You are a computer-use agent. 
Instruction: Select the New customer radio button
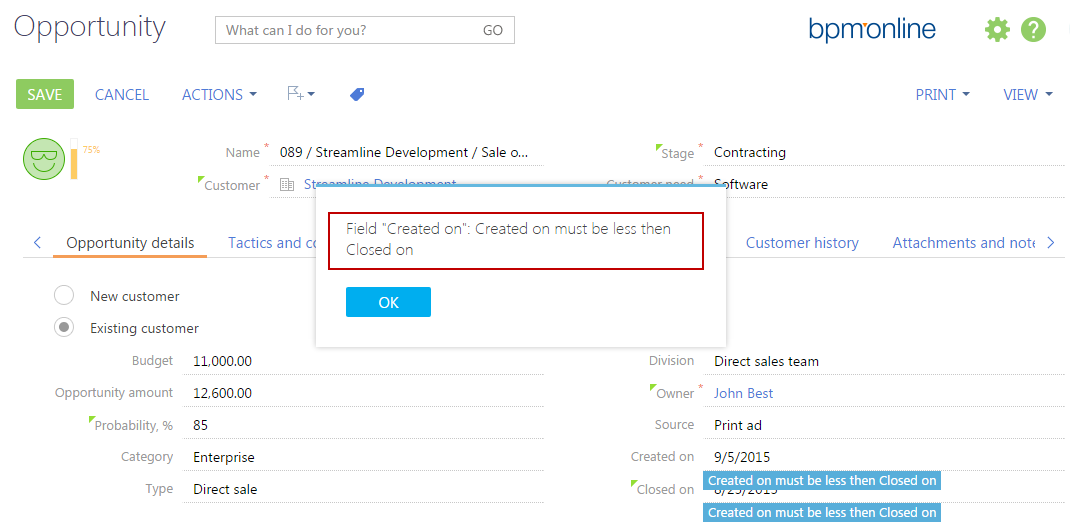pos(64,296)
